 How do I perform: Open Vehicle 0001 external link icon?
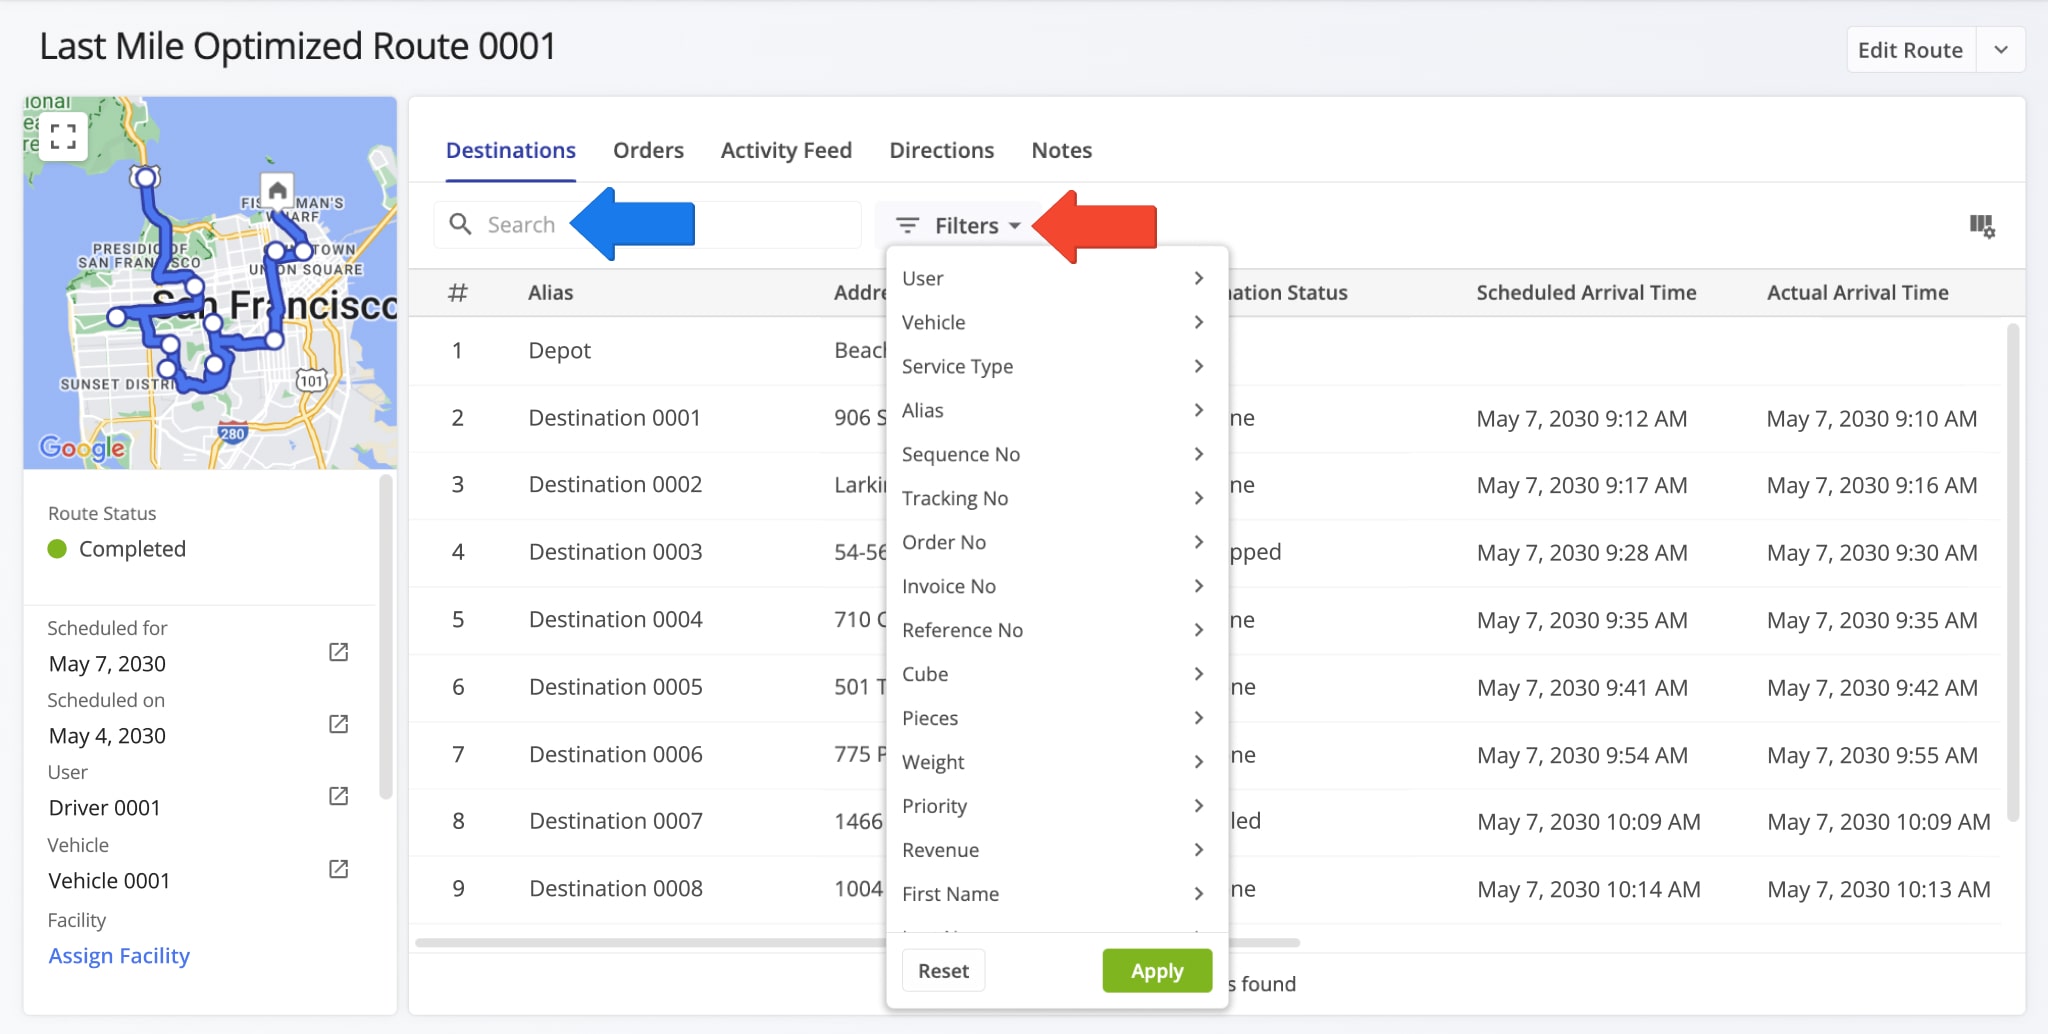(x=337, y=869)
